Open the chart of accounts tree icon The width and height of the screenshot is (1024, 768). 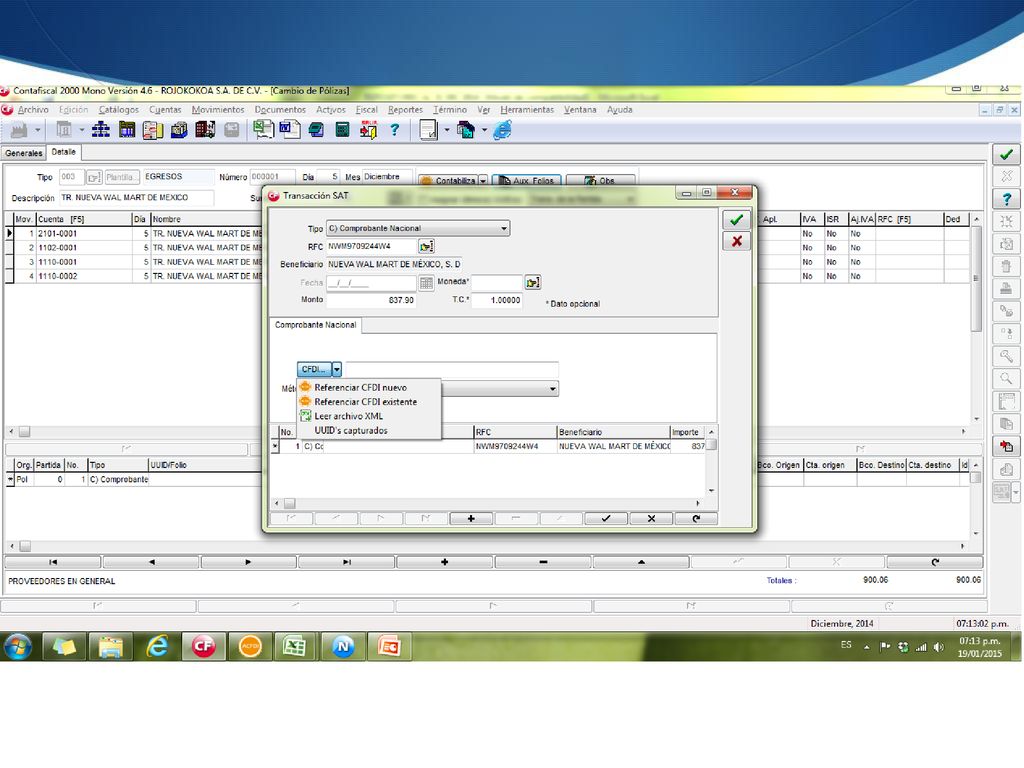pyautogui.click(x=101, y=130)
